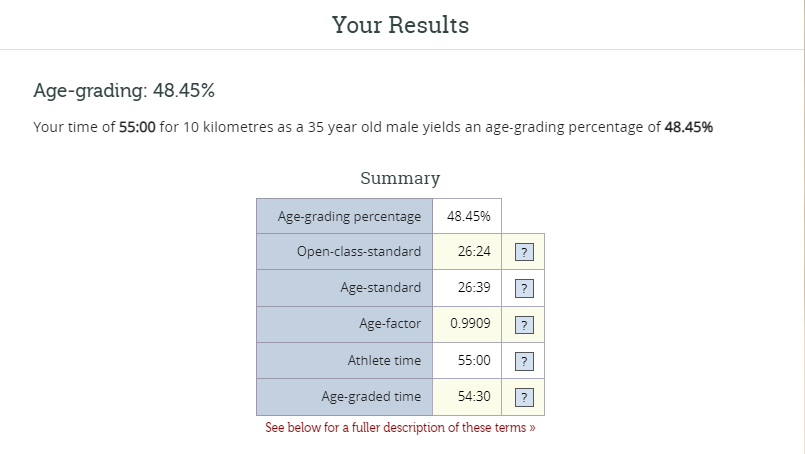Click the 26:24 open-class-standard value

tap(474, 252)
